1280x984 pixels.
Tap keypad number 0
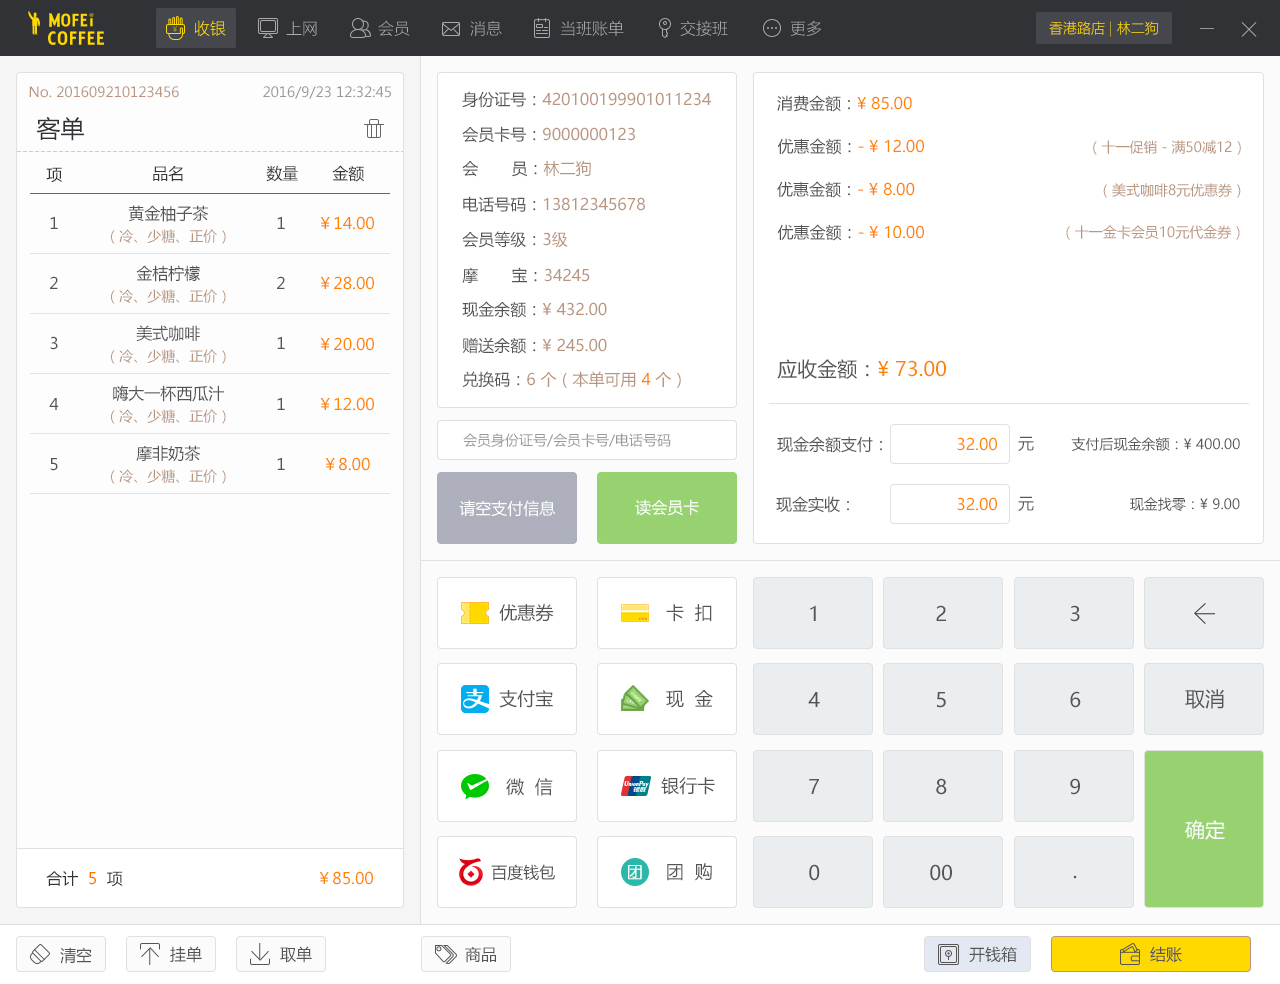[813, 872]
